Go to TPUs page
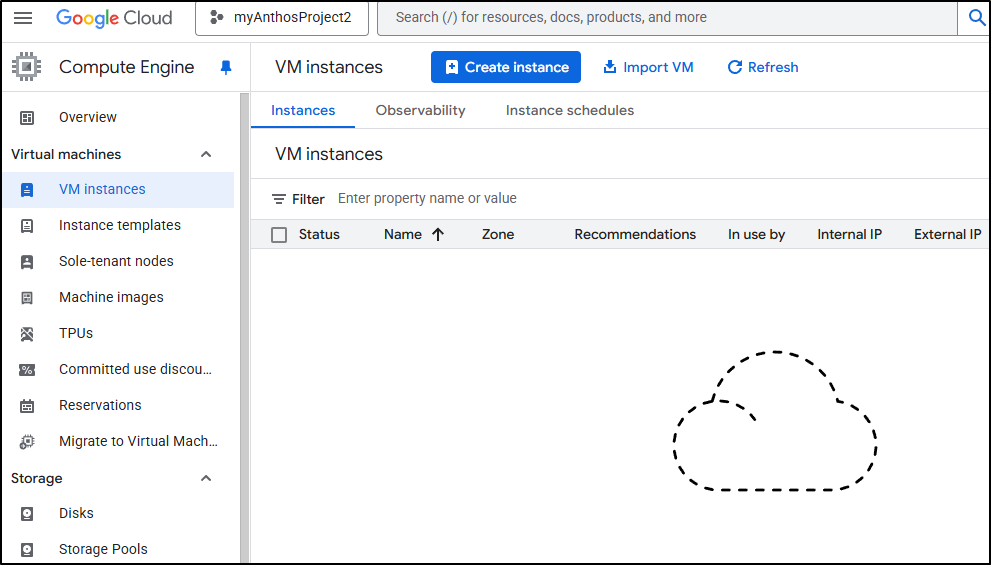Screen dimensions: 991x565 coord(76,333)
